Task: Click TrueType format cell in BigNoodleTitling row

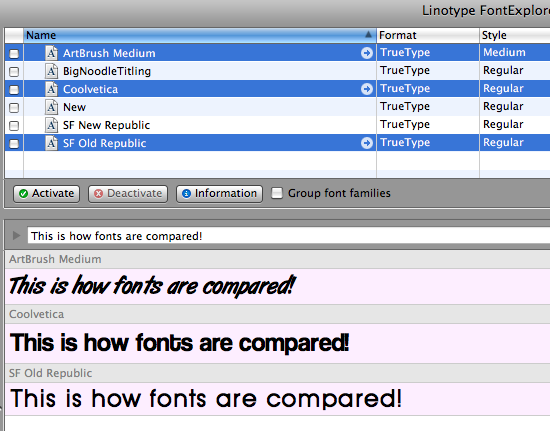Action: pyautogui.click(x=405, y=70)
